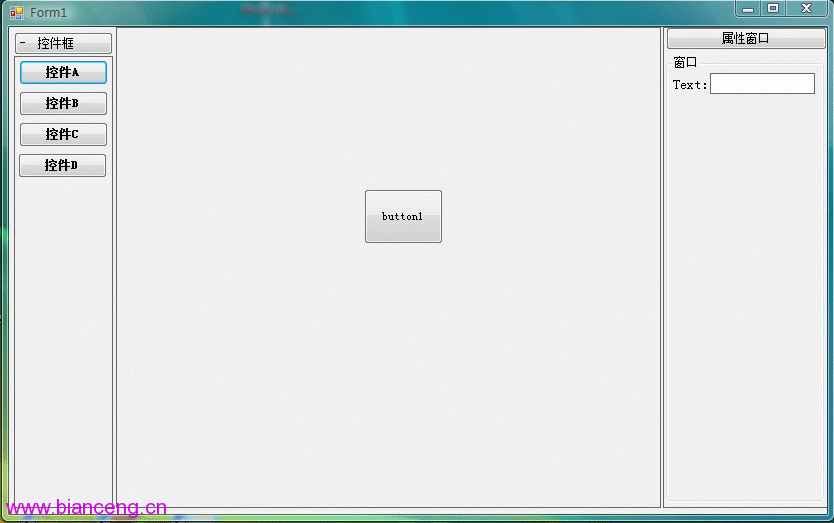Collapse the 控件框 panel header

tap(63, 43)
